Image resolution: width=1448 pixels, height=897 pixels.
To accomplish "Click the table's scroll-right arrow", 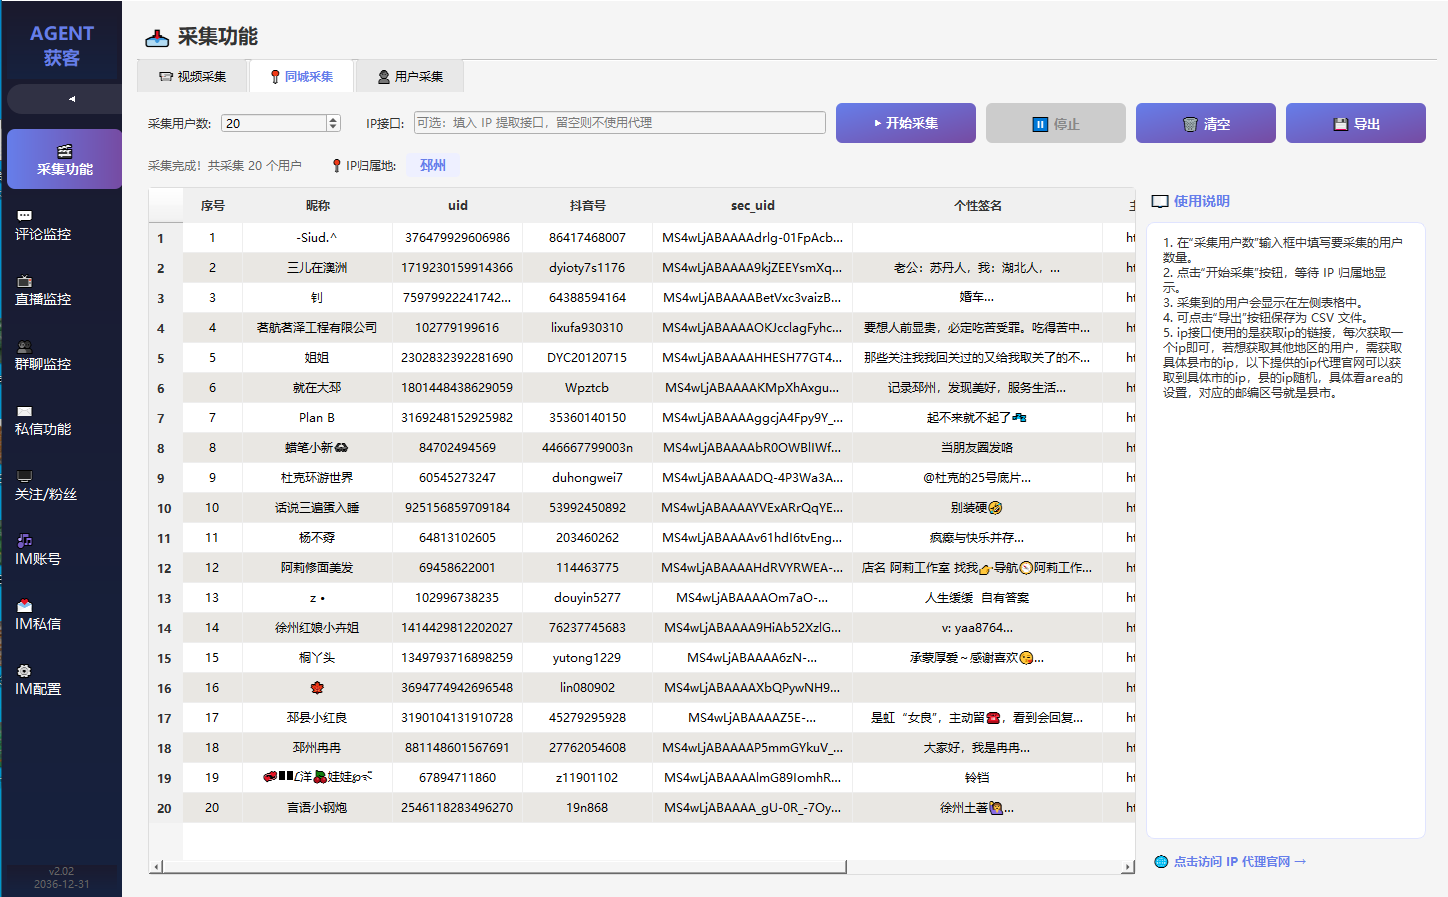I will click(1128, 867).
